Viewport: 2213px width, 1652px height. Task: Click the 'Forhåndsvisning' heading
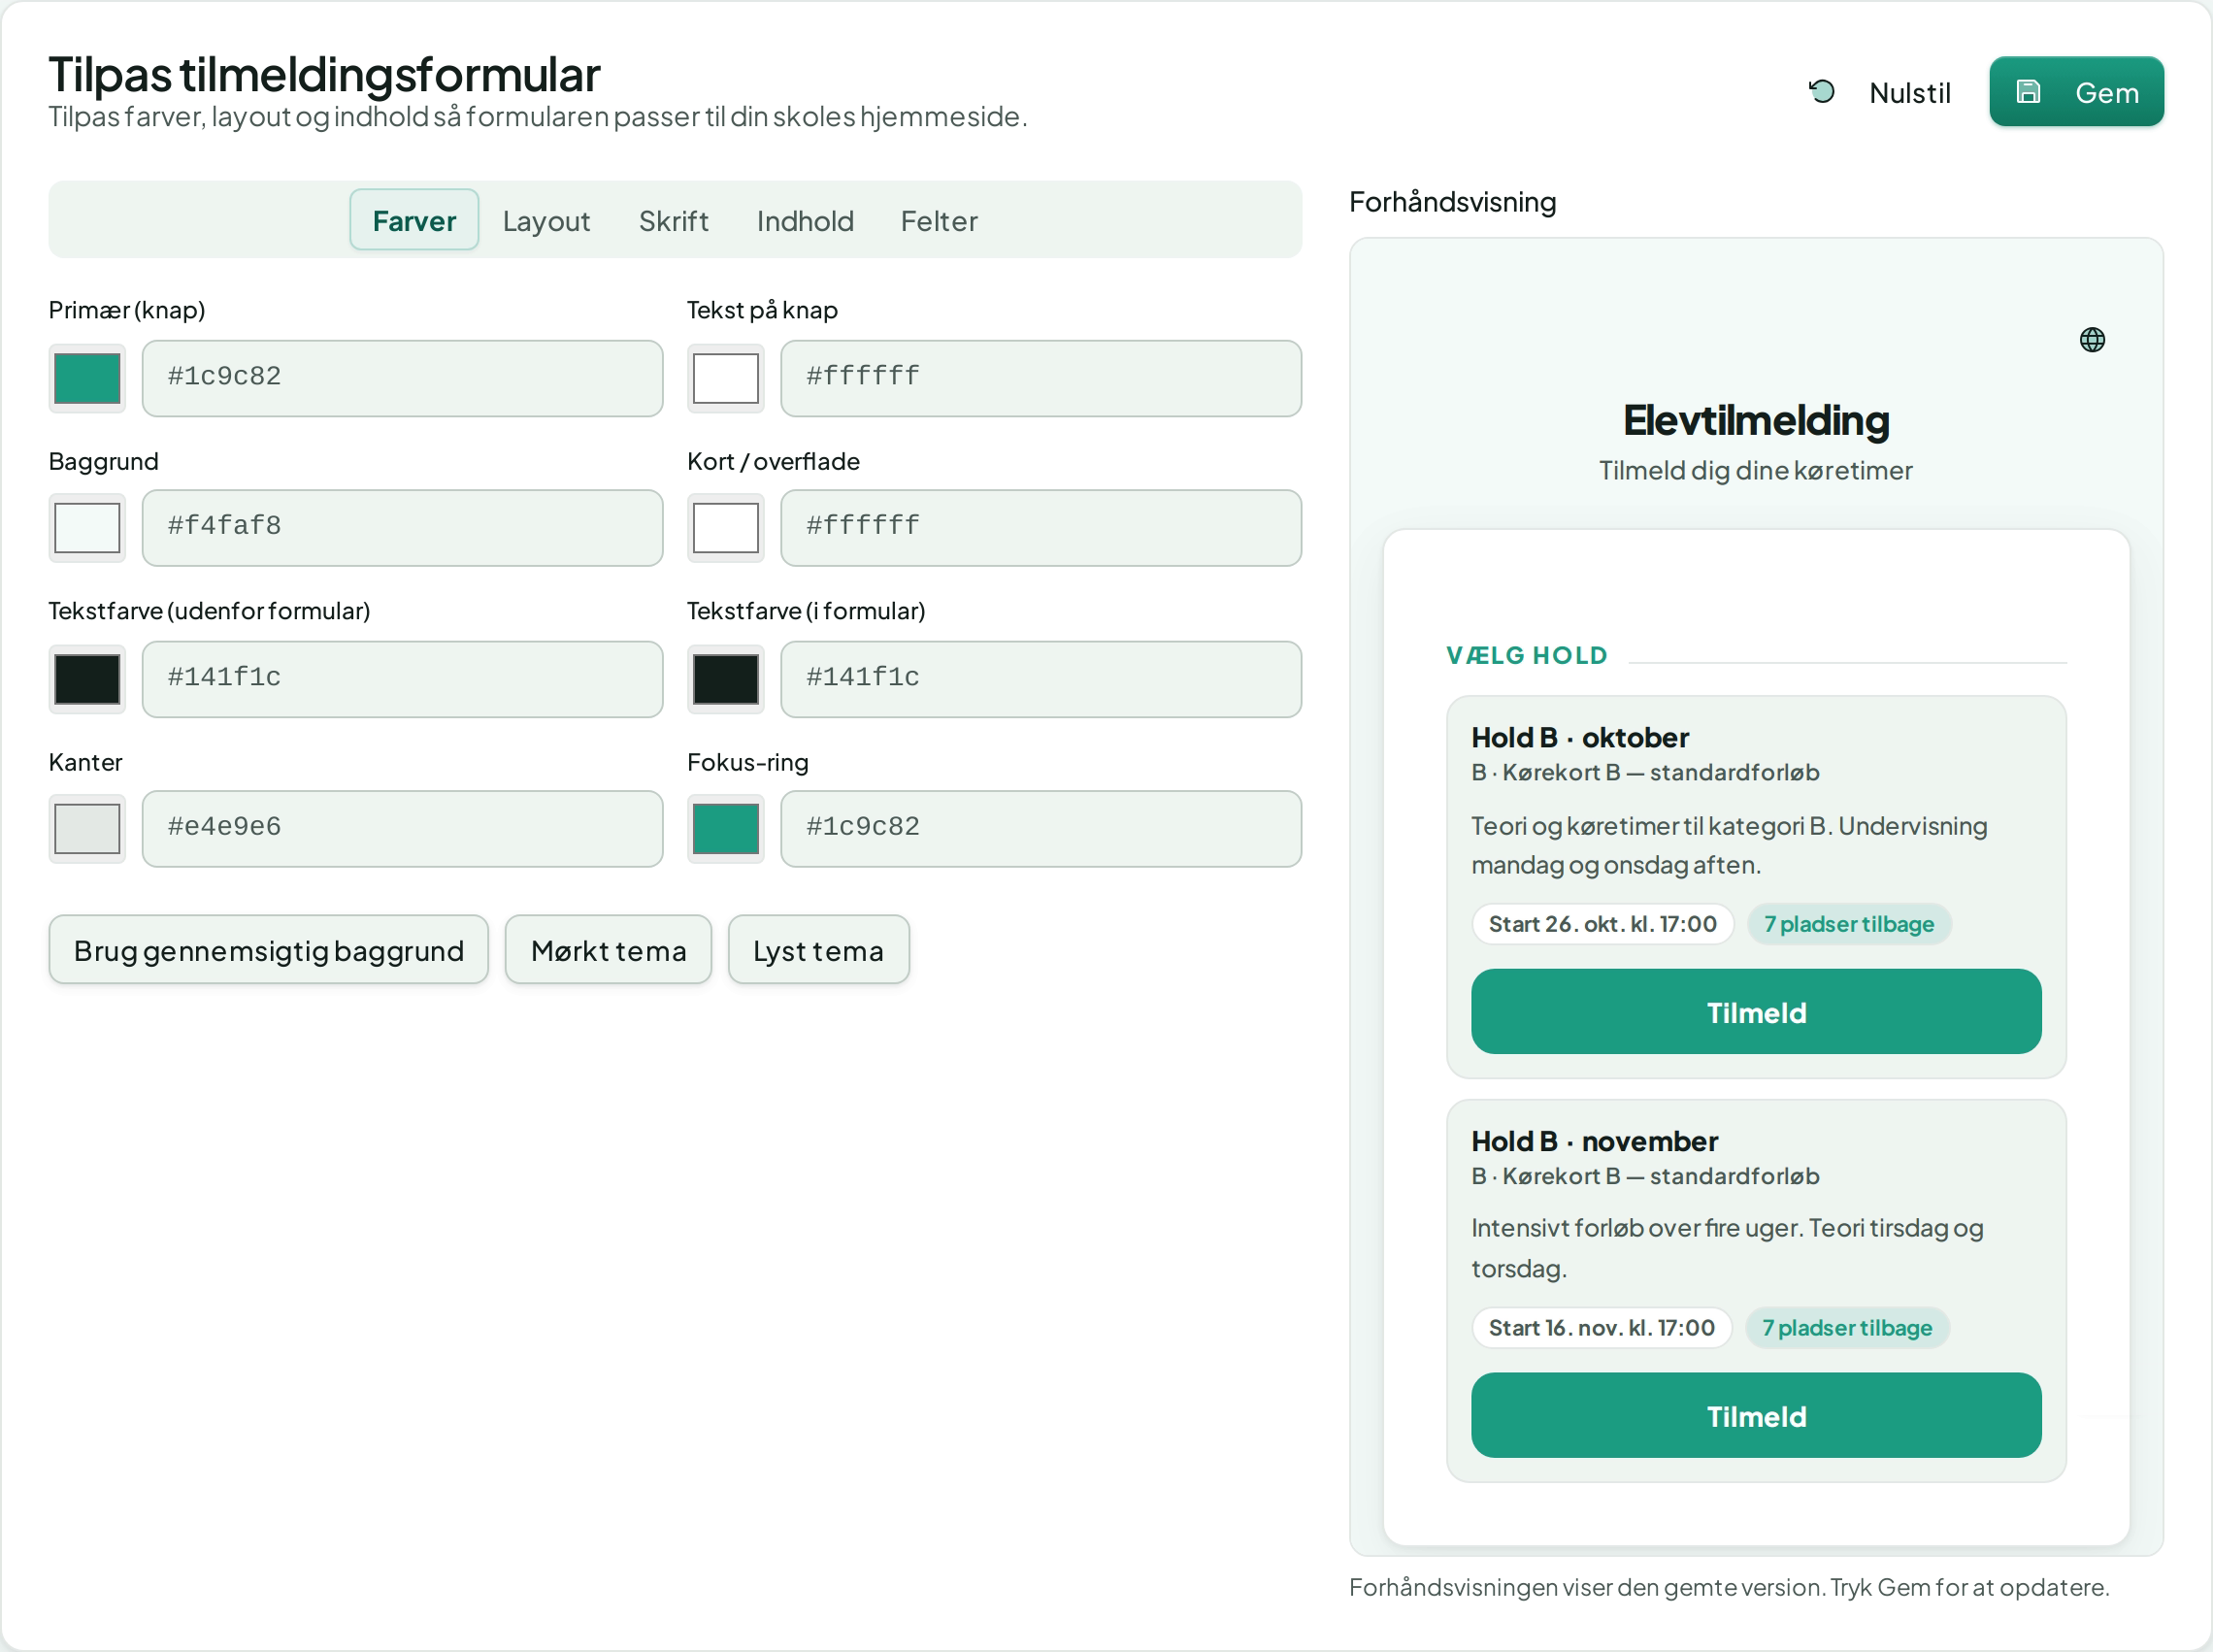pyautogui.click(x=1452, y=202)
